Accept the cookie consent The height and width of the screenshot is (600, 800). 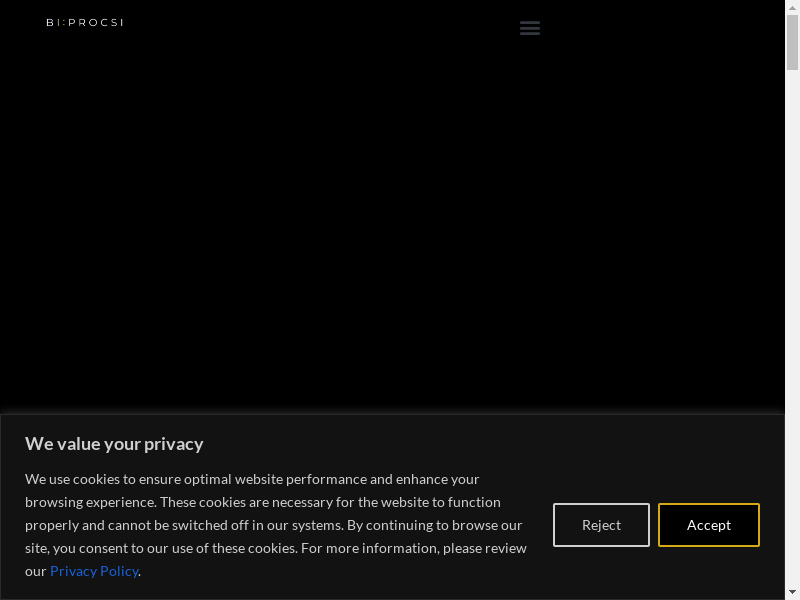point(708,525)
